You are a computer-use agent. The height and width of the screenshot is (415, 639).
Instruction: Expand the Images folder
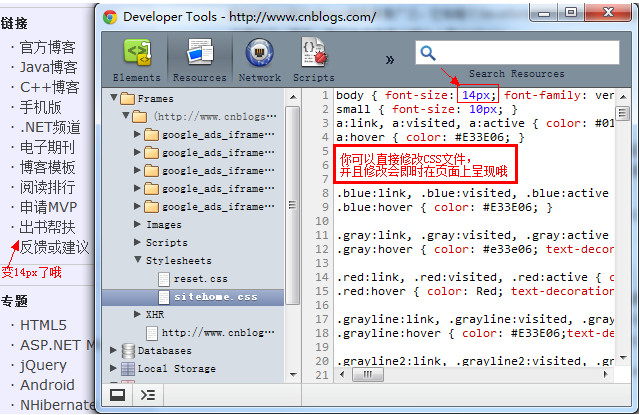coord(137,225)
